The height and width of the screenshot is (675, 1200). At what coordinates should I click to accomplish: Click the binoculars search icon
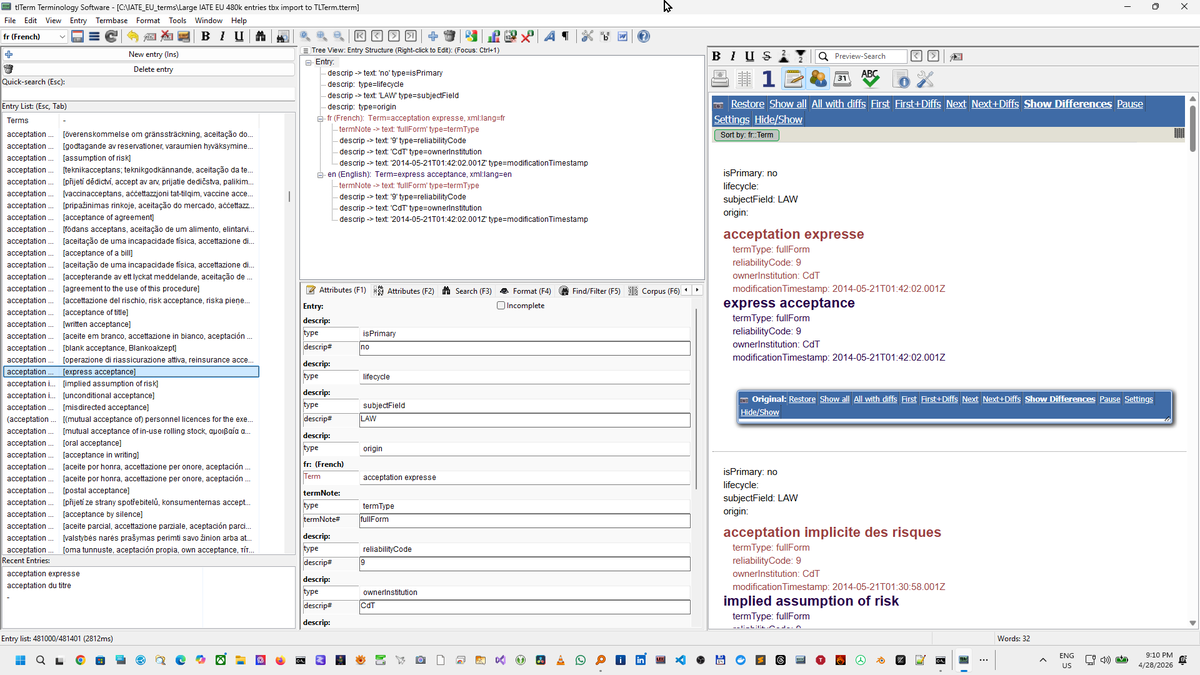[260, 37]
